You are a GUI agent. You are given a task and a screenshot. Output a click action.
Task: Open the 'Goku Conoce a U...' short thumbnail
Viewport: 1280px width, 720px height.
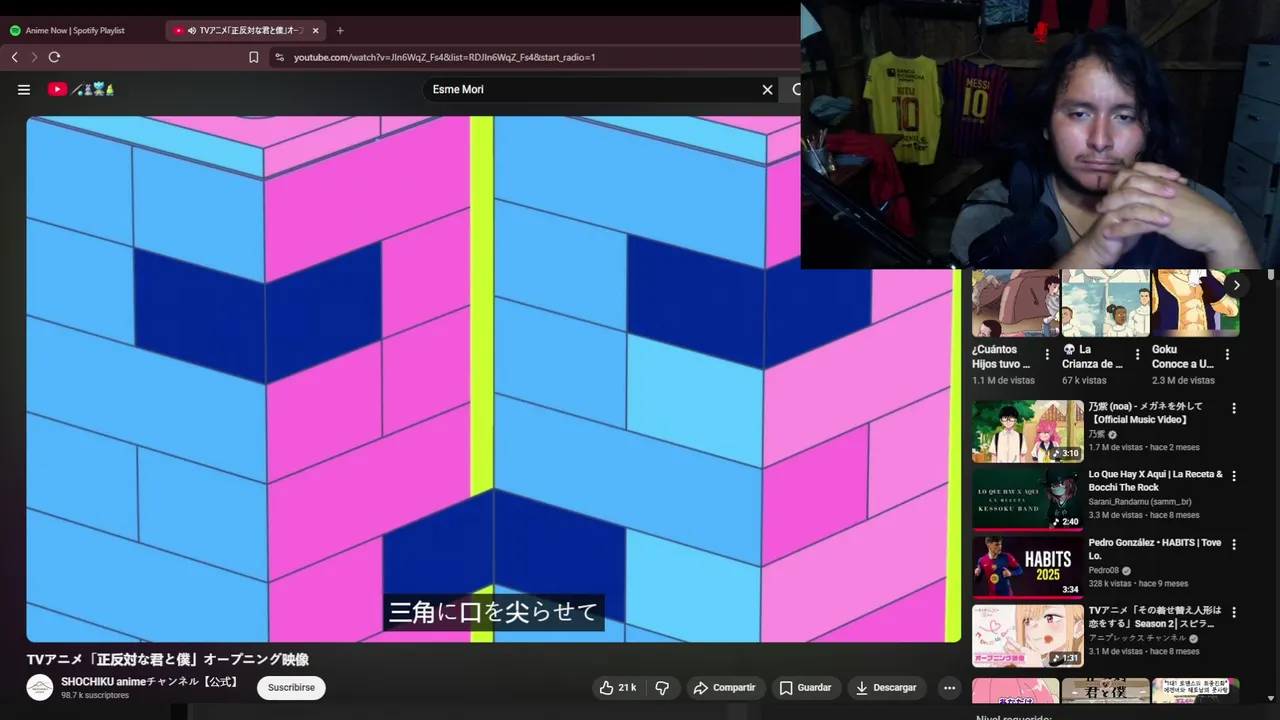[x=1195, y=302]
